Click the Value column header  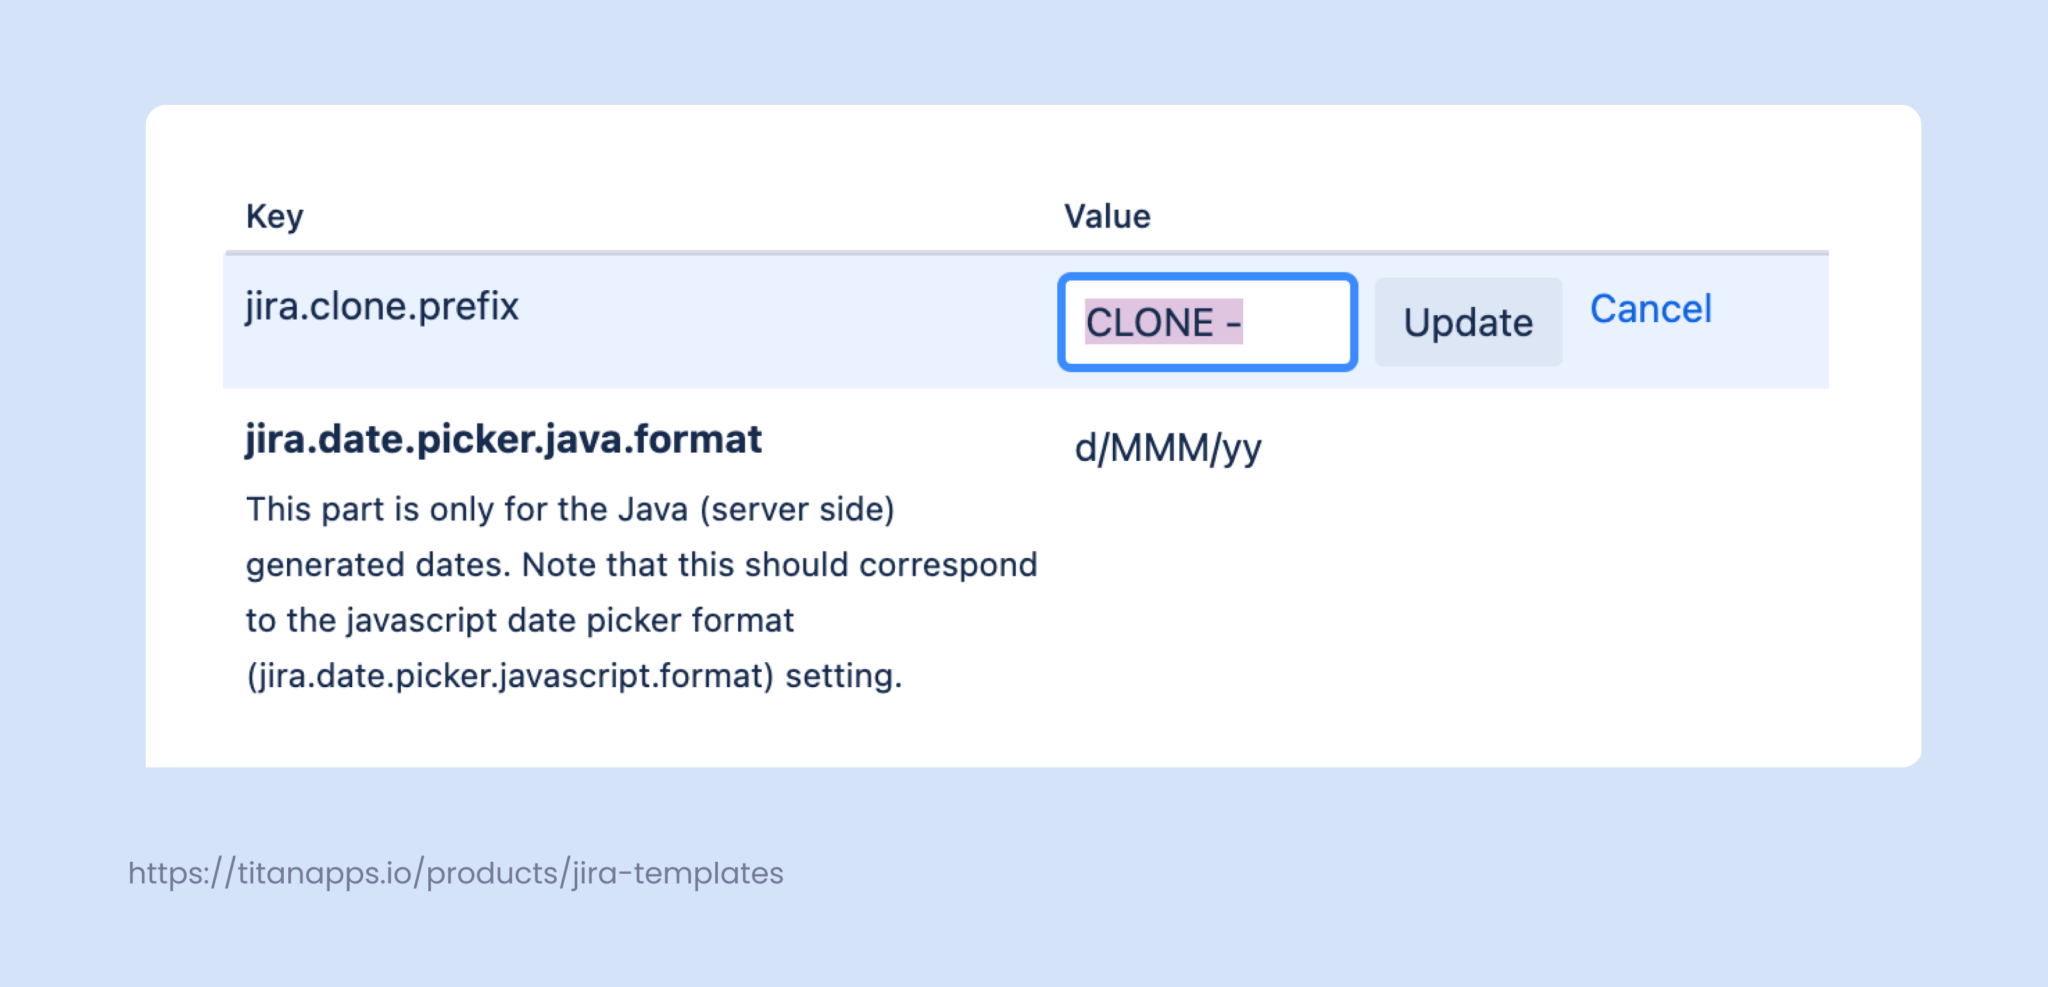(1107, 215)
